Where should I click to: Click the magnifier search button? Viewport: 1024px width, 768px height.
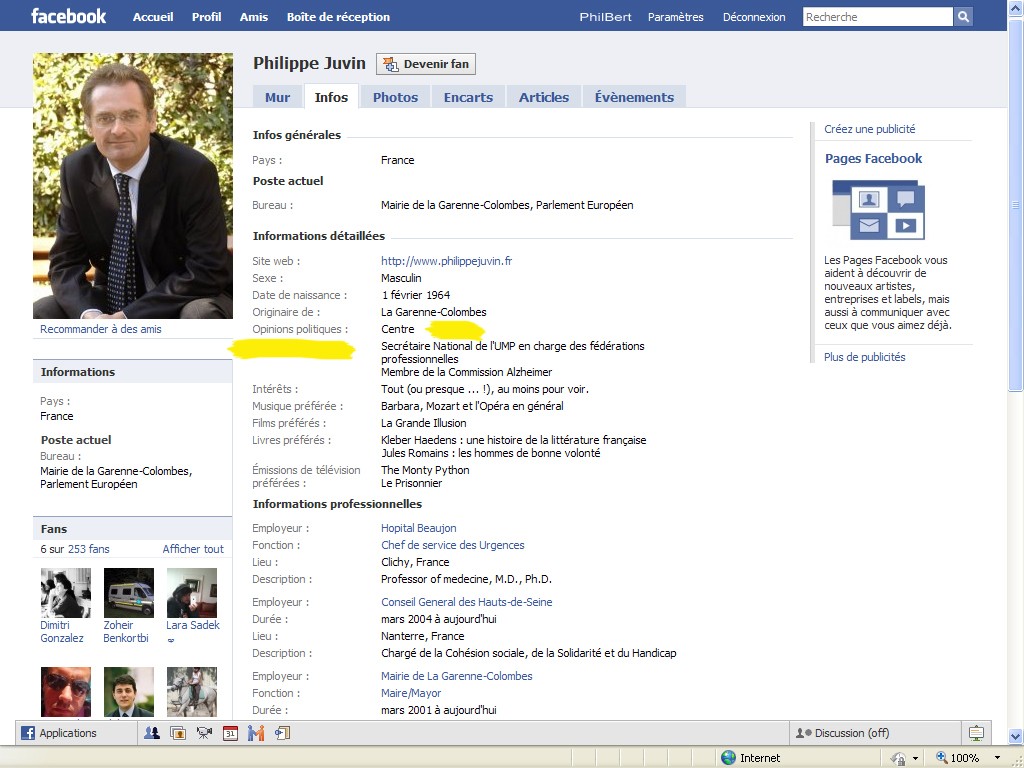(x=963, y=17)
